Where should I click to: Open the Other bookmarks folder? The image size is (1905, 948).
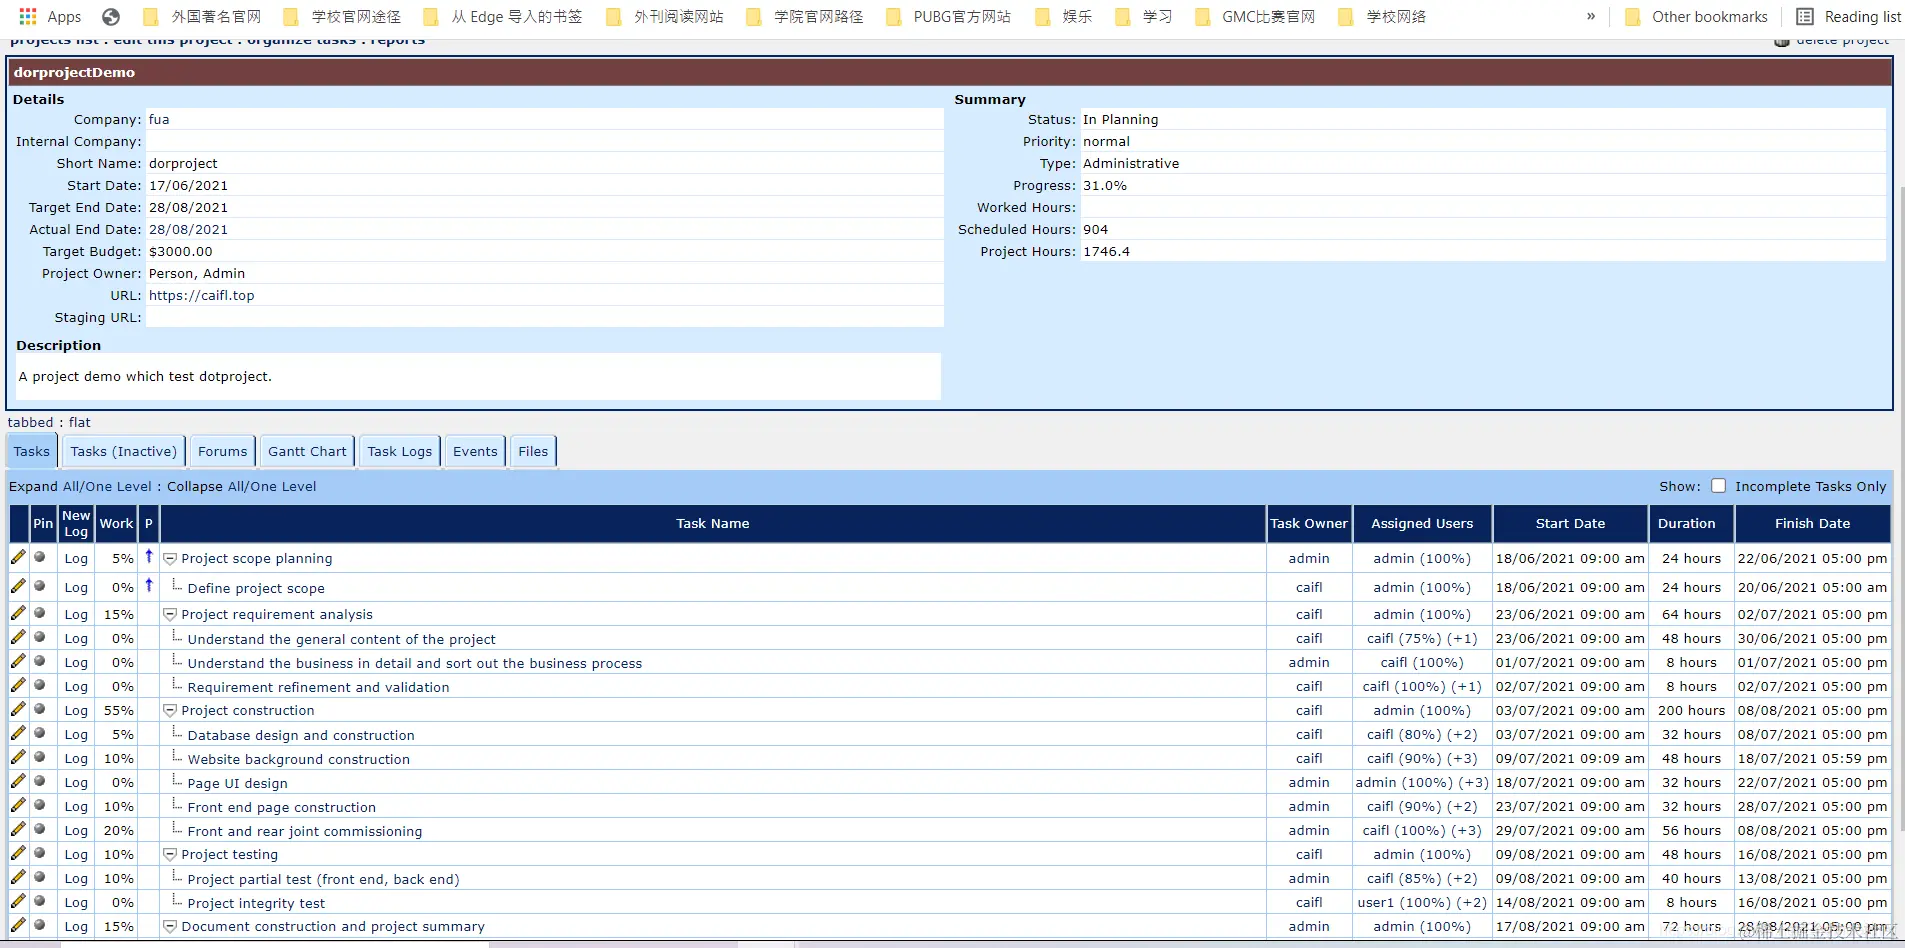click(x=1696, y=16)
